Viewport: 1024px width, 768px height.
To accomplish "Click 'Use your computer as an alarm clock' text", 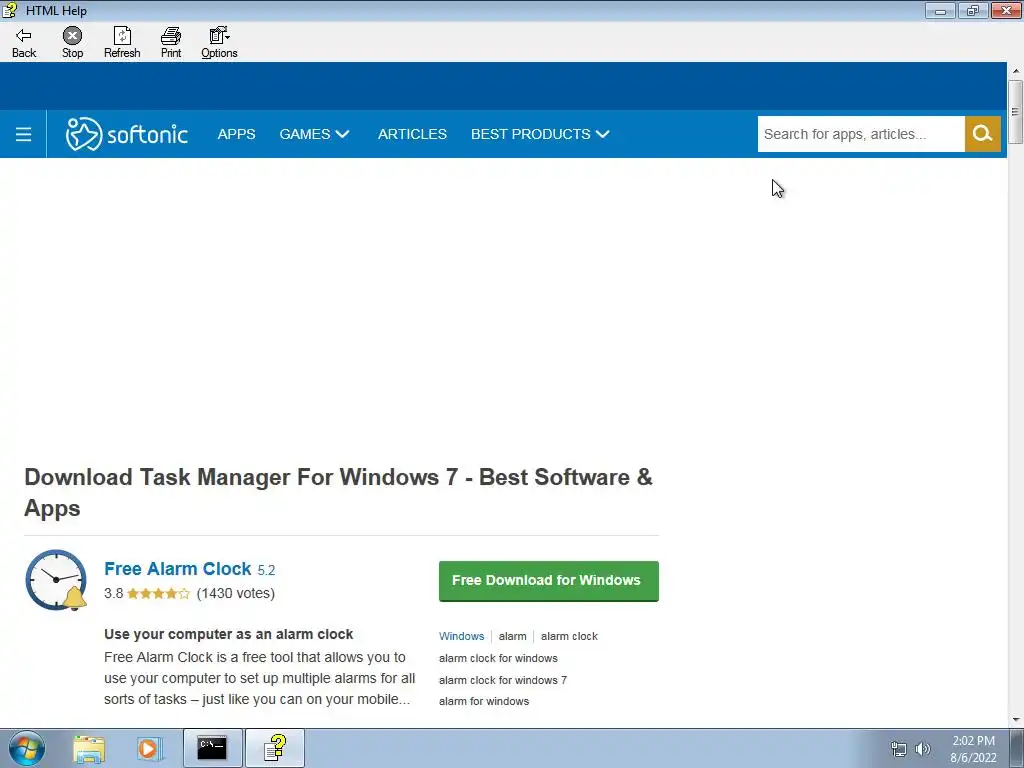I will [x=229, y=634].
